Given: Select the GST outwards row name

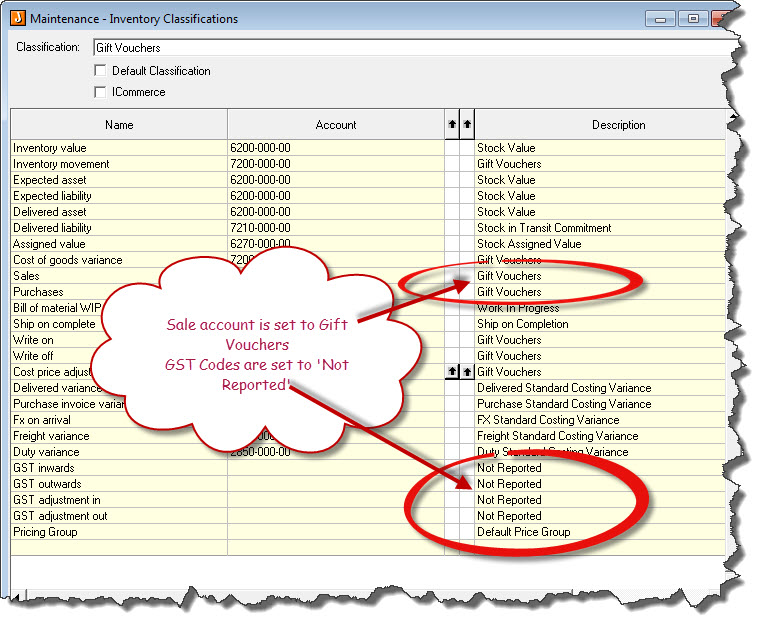Looking at the screenshot, I should [47, 484].
